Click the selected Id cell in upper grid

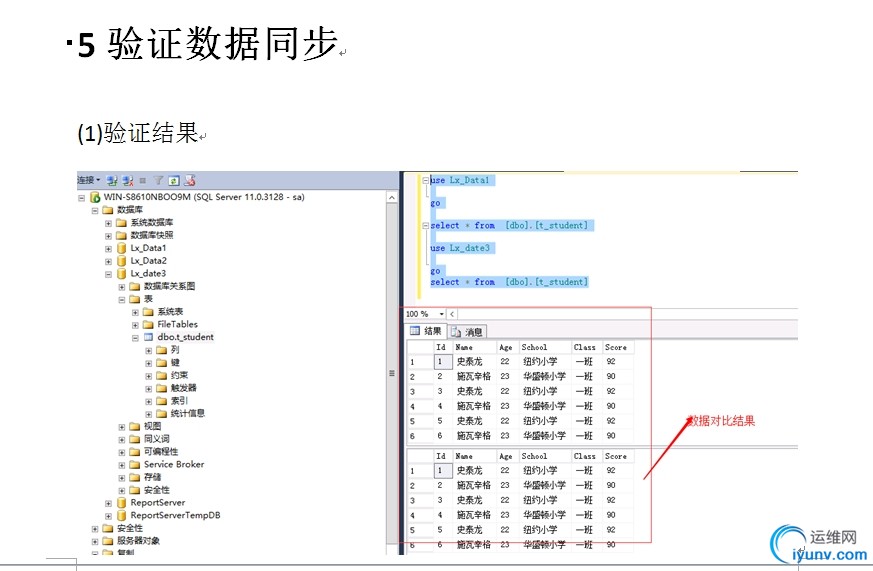pyautogui.click(x=443, y=362)
